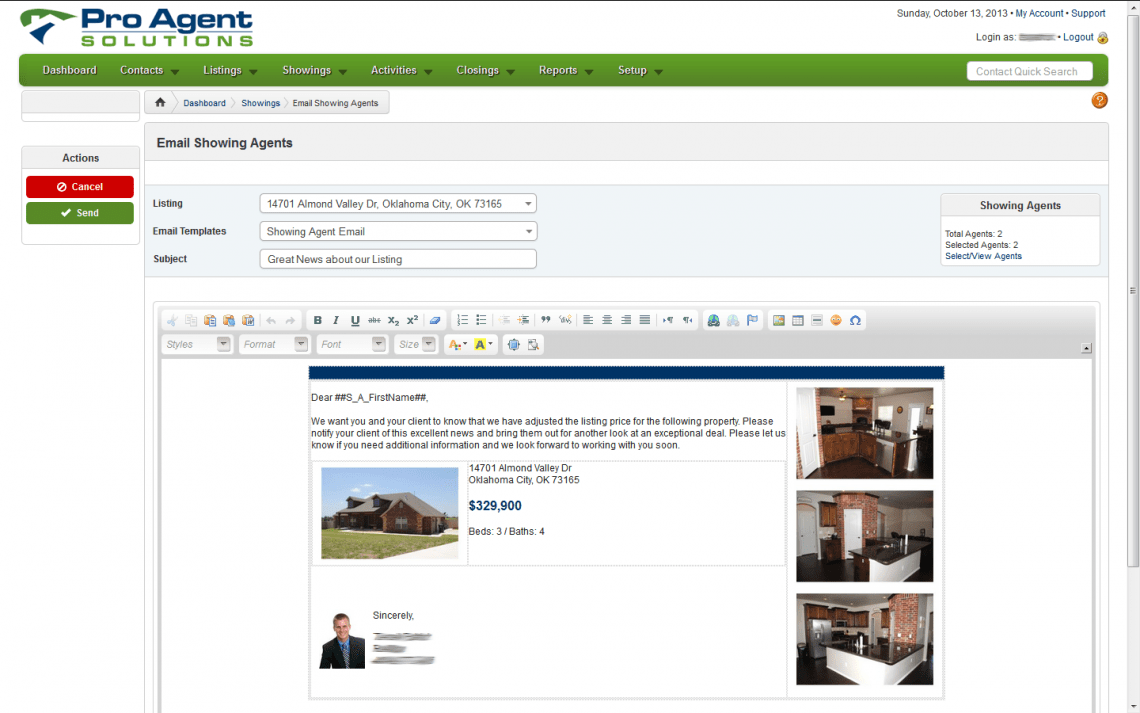Open the Showings menu
This screenshot has height=713, width=1140.
click(308, 70)
